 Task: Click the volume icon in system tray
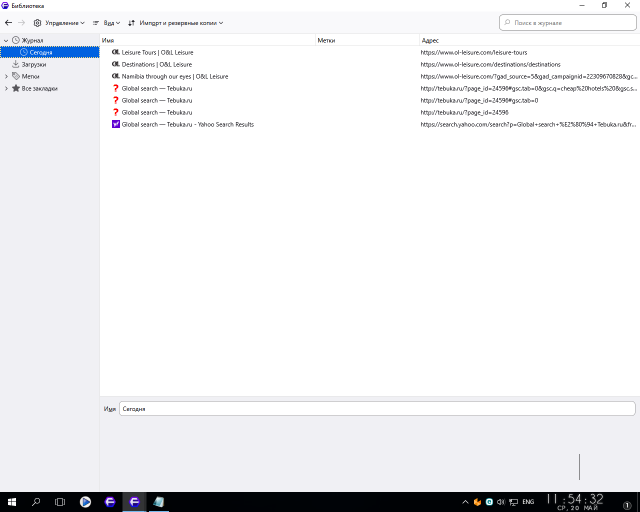(x=501, y=502)
